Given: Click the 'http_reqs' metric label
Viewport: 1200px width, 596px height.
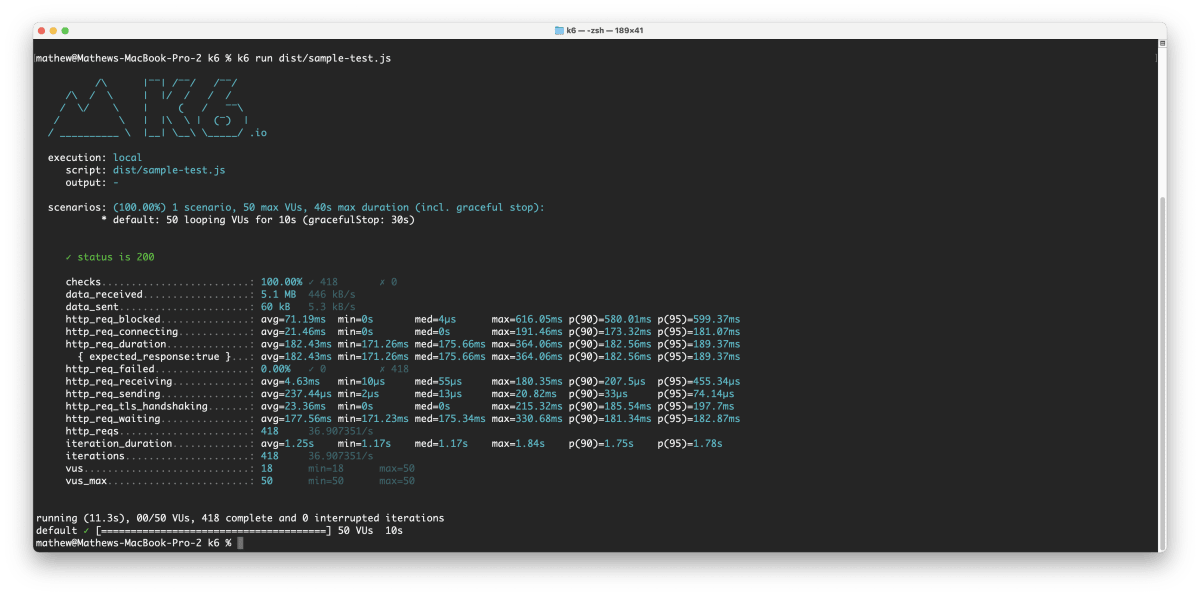Looking at the screenshot, I should coord(92,430).
